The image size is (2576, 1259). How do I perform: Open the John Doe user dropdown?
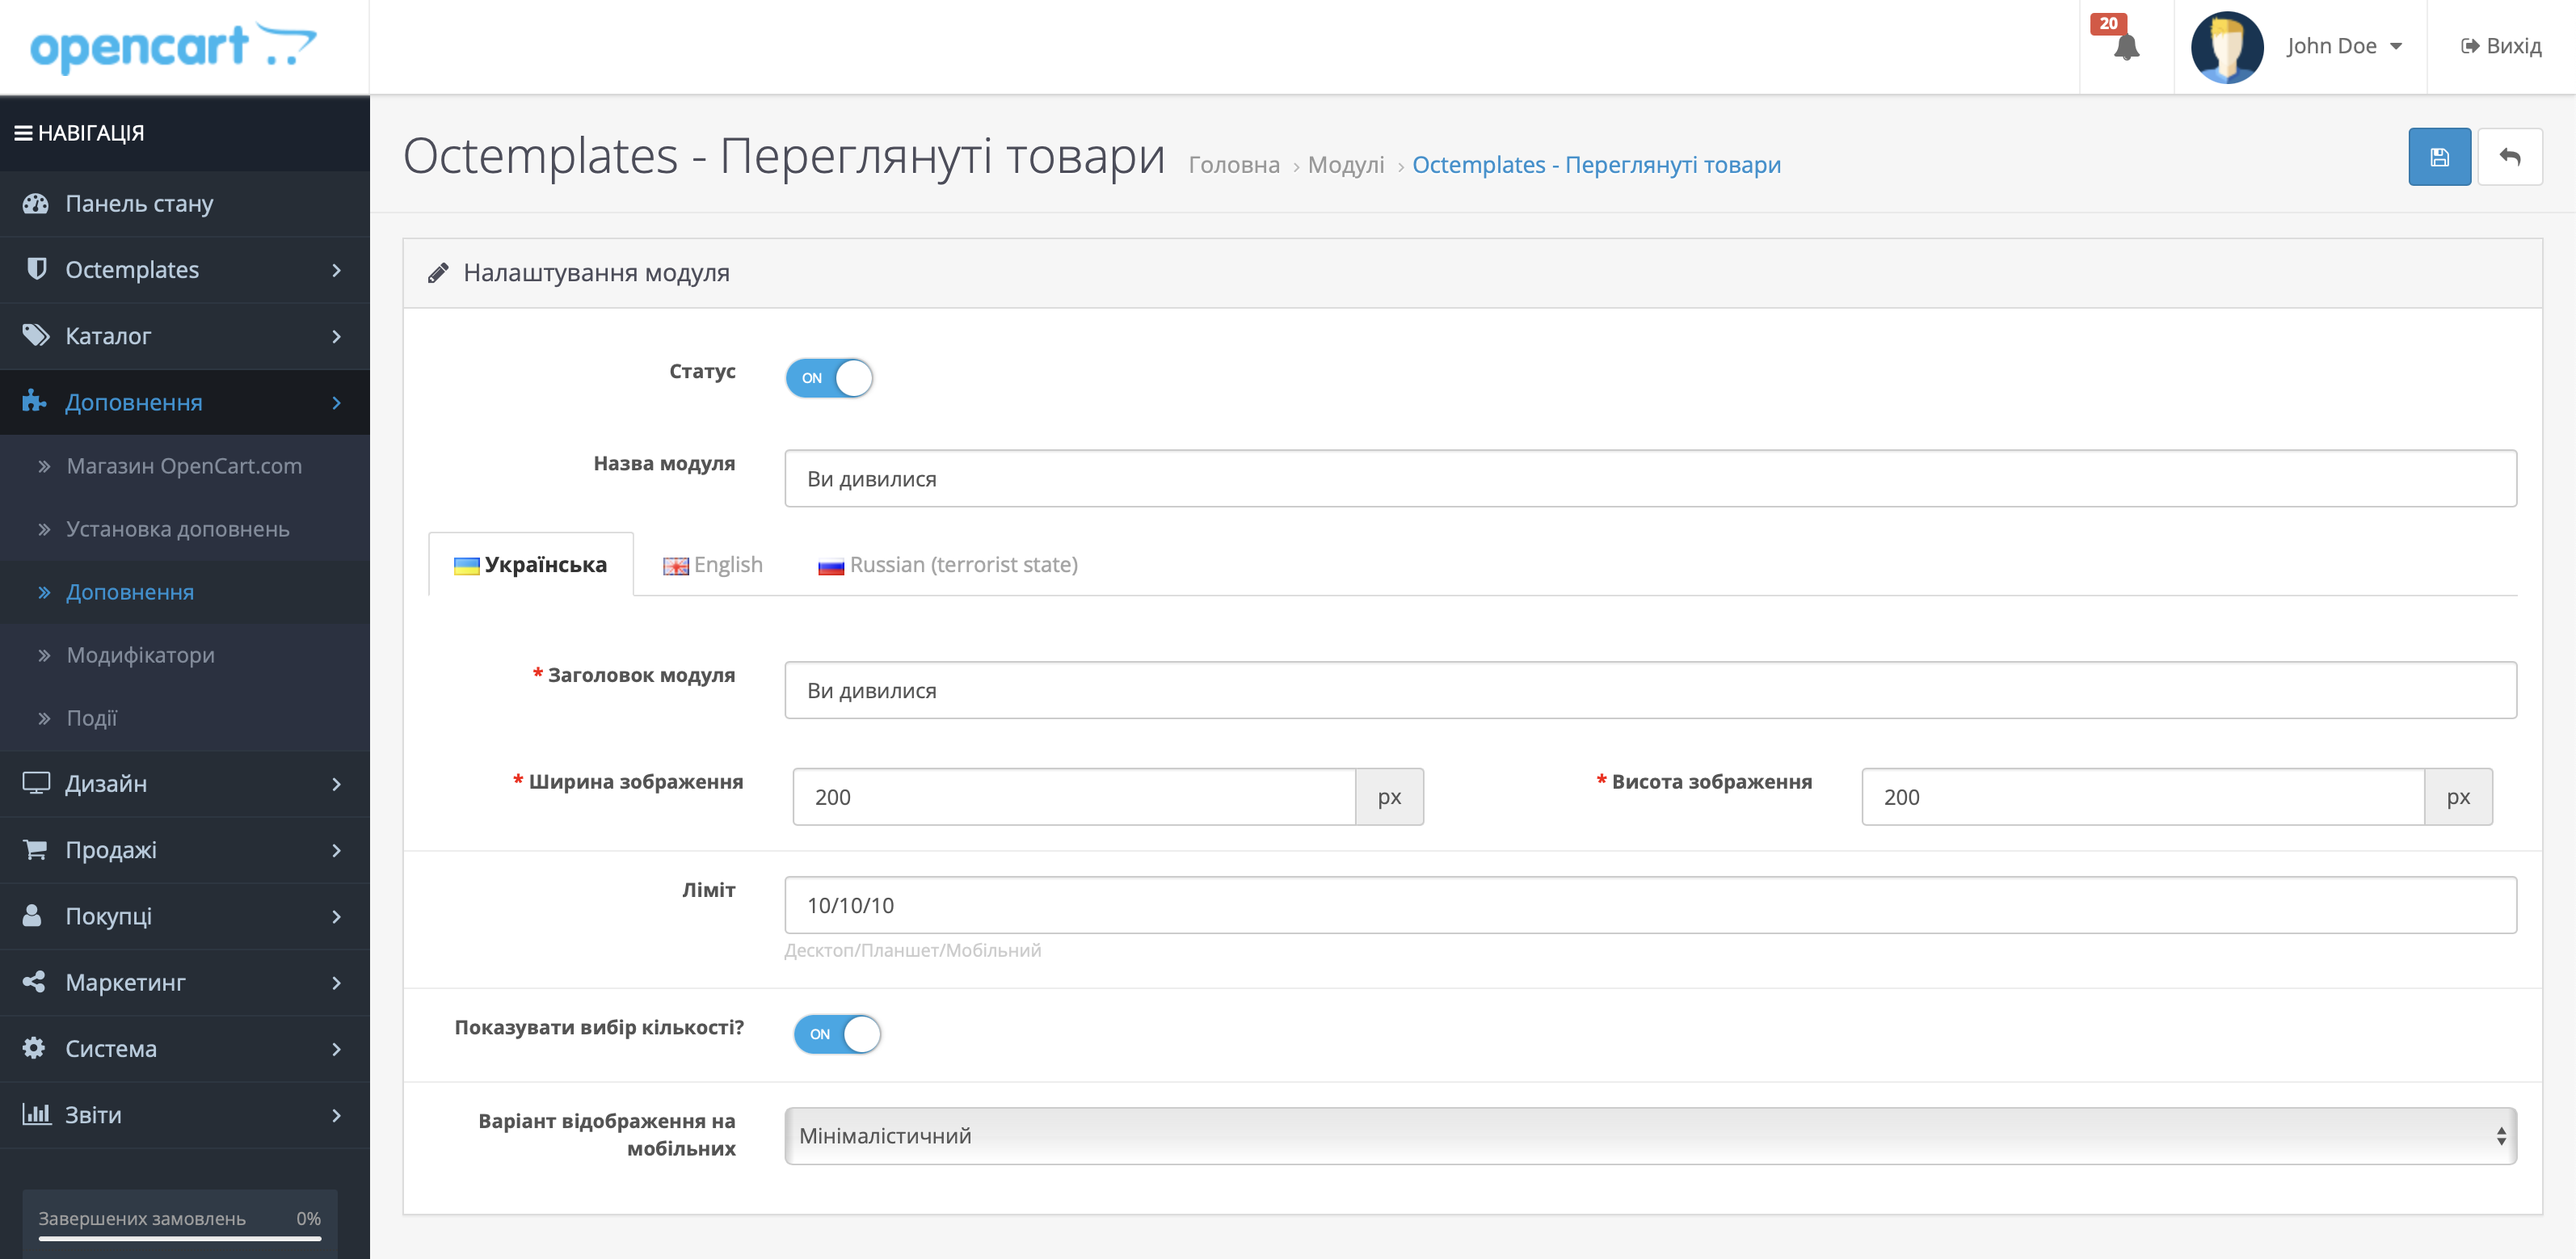tap(2342, 47)
